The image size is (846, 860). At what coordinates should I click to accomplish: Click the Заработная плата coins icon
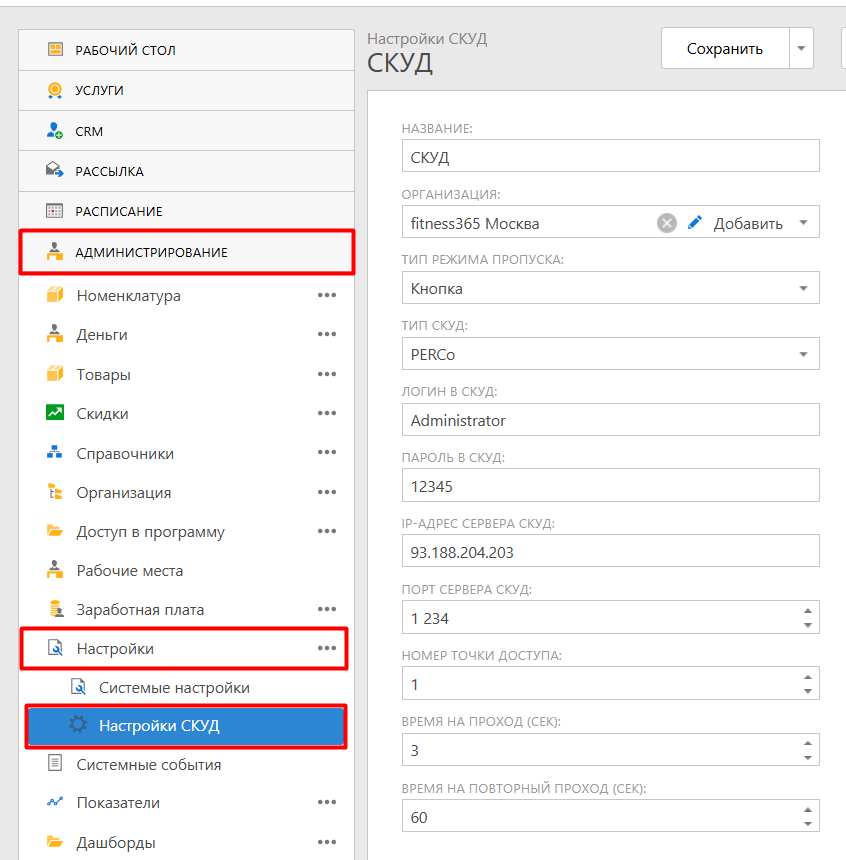(55, 609)
